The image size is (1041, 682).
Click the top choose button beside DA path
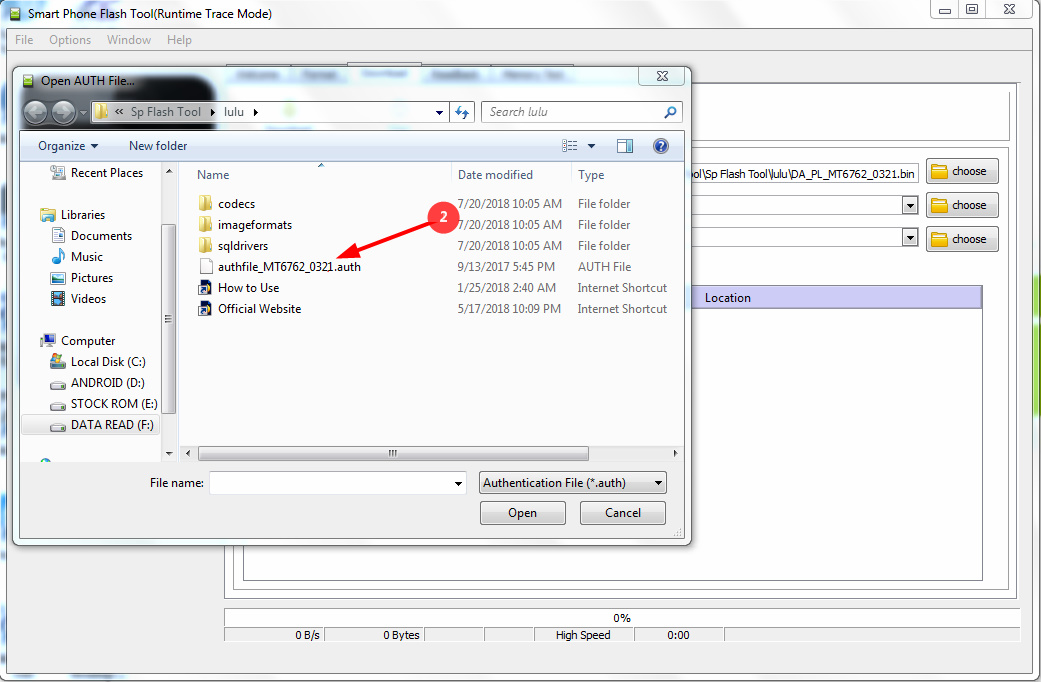tap(962, 171)
